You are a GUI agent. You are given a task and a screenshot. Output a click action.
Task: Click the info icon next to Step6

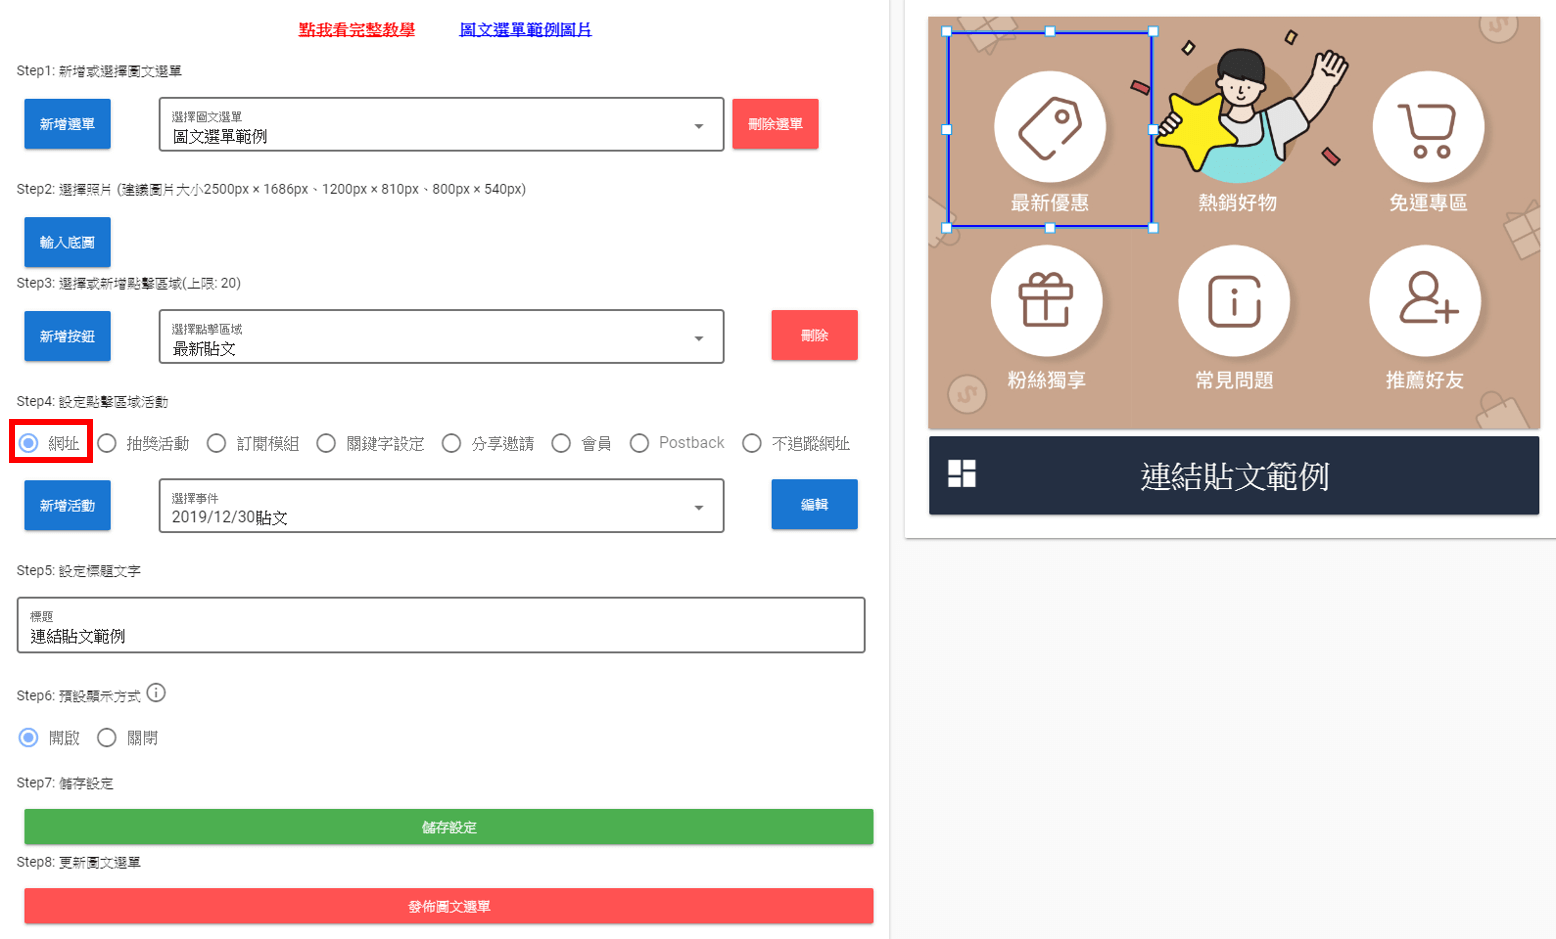[156, 693]
